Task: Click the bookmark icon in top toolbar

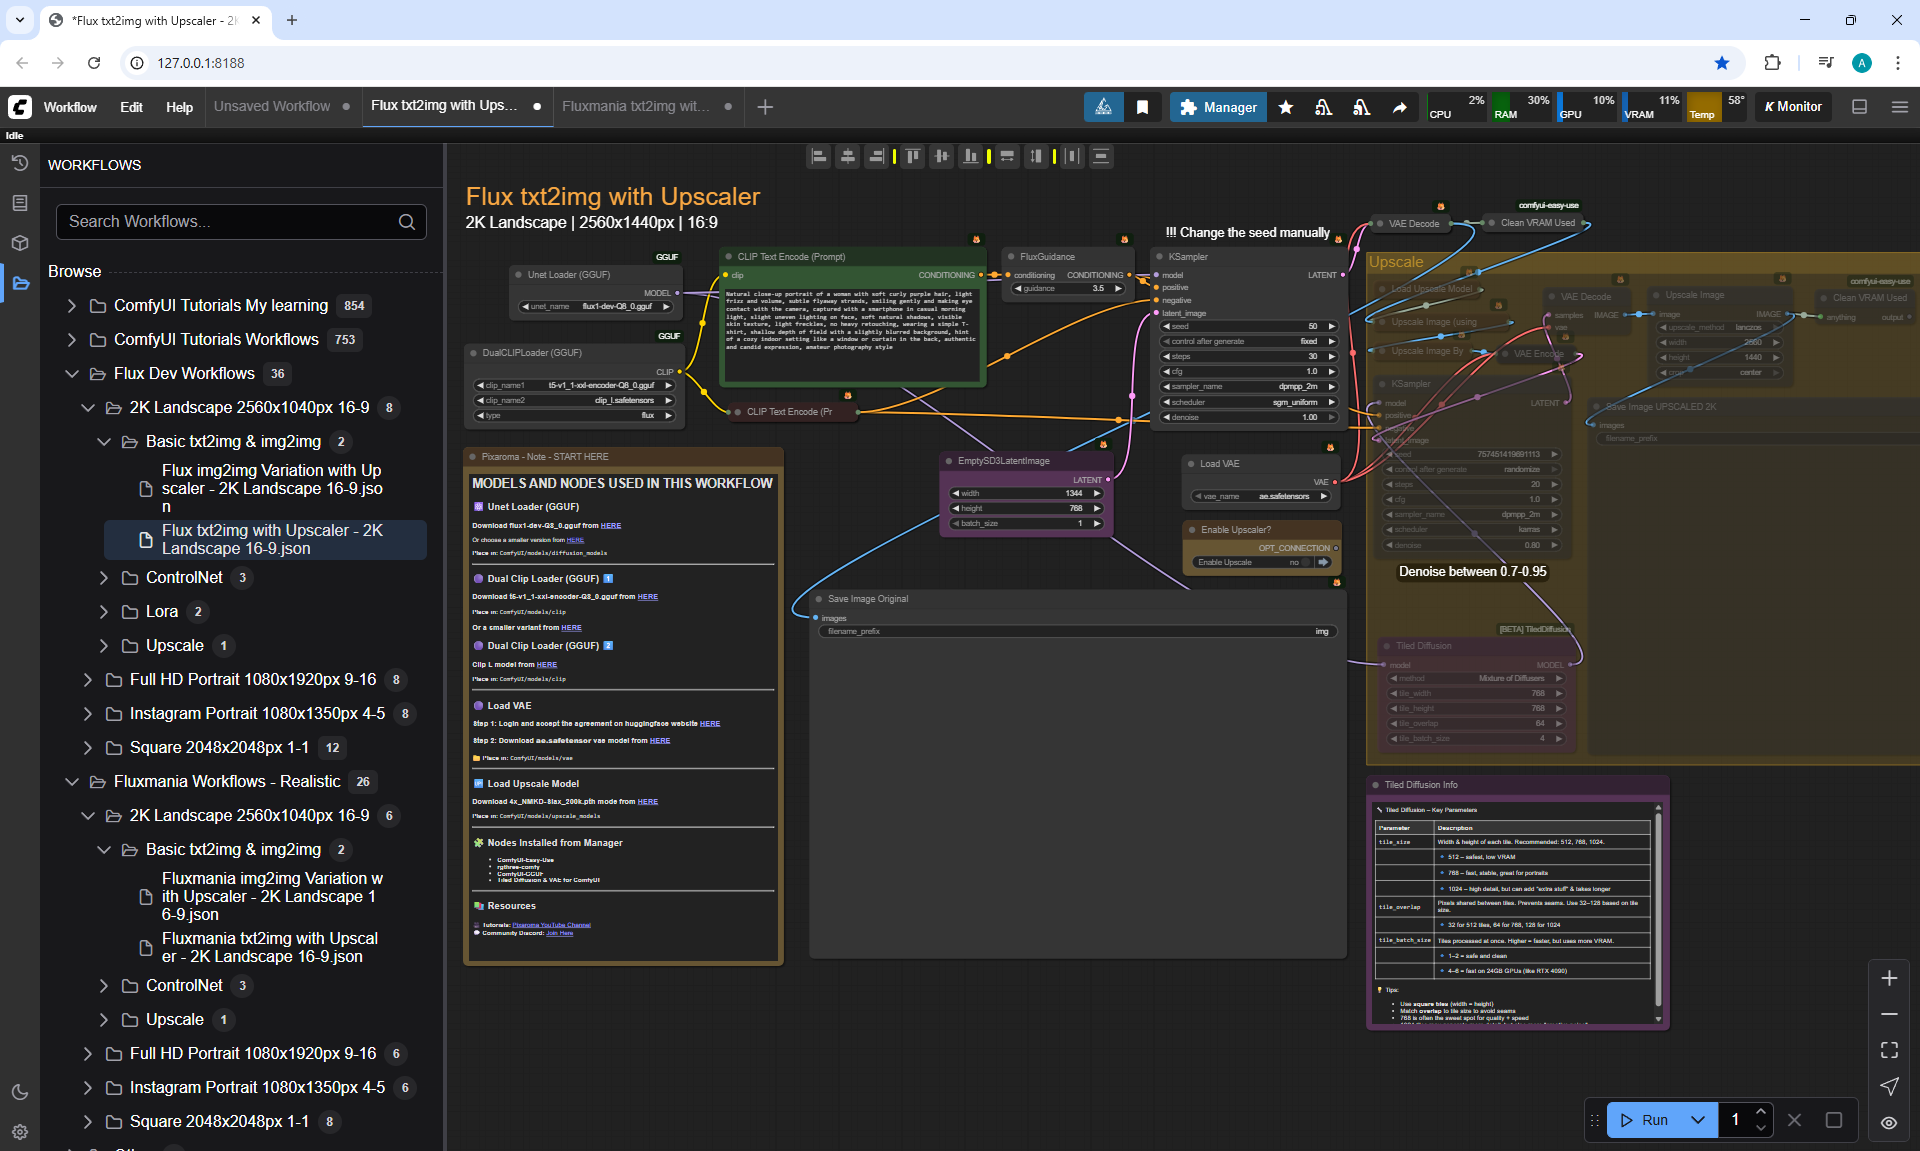Action: (x=1142, y=107)
